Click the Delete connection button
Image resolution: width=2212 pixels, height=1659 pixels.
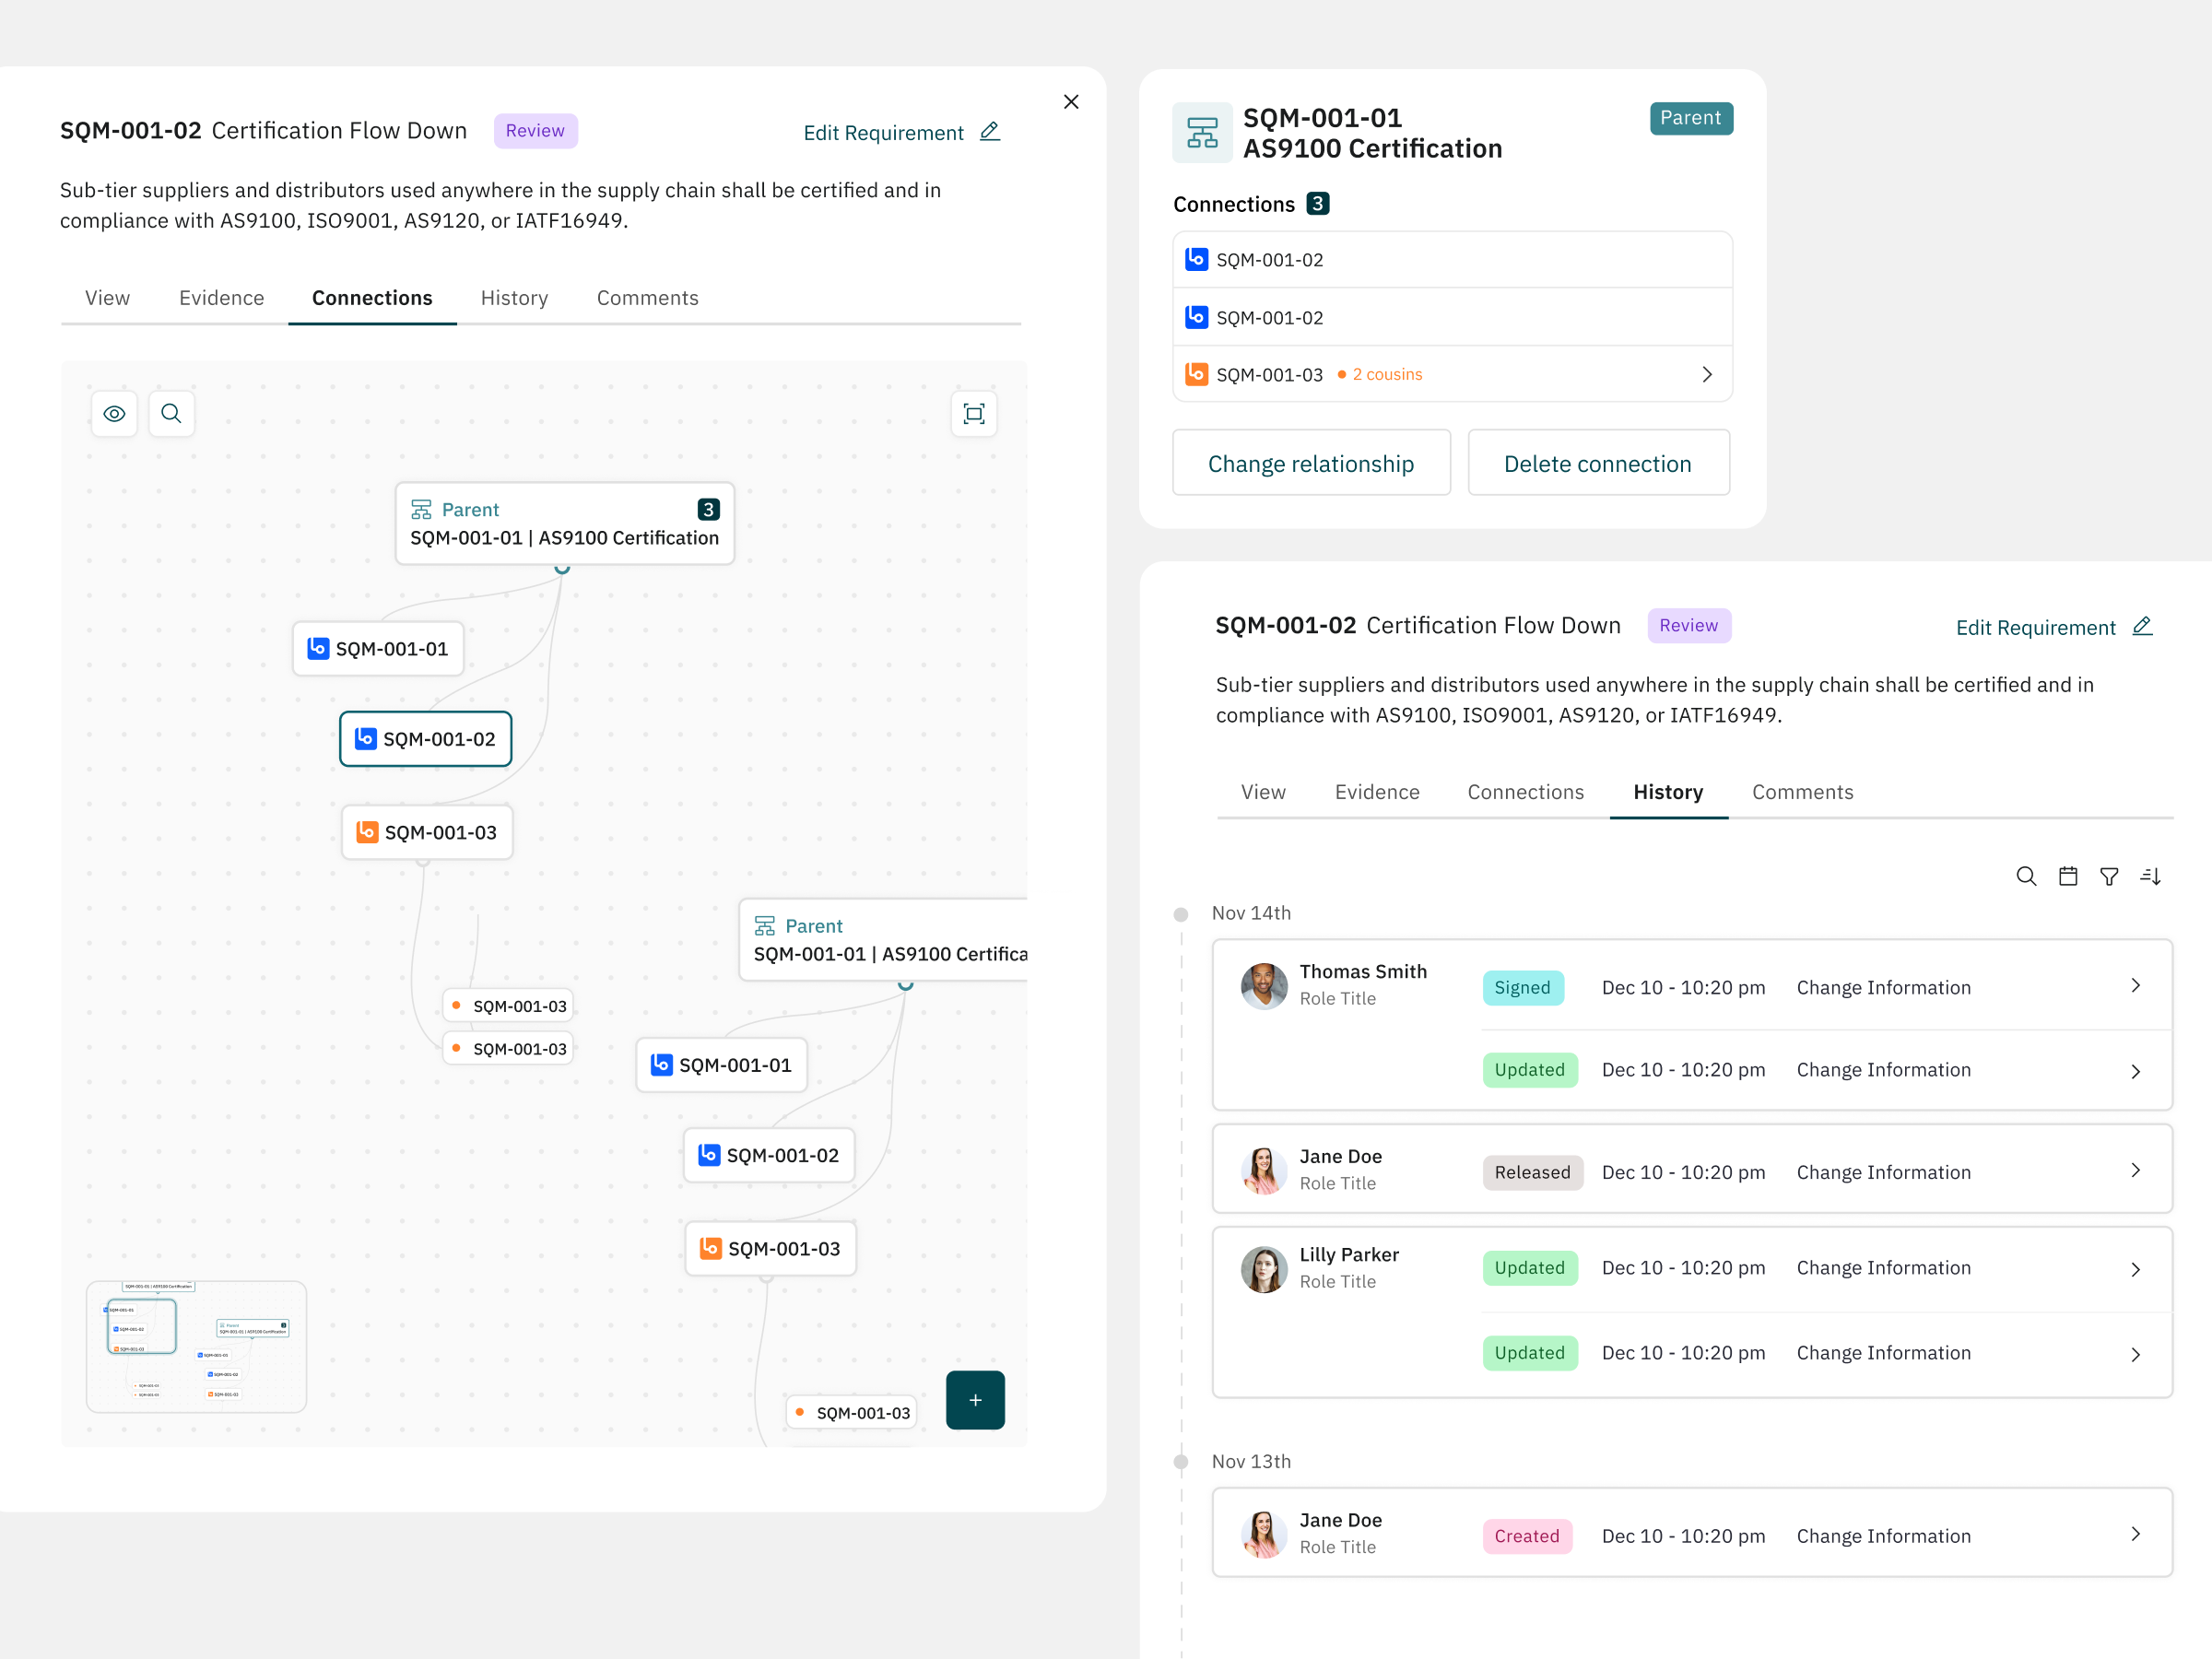1598,463
